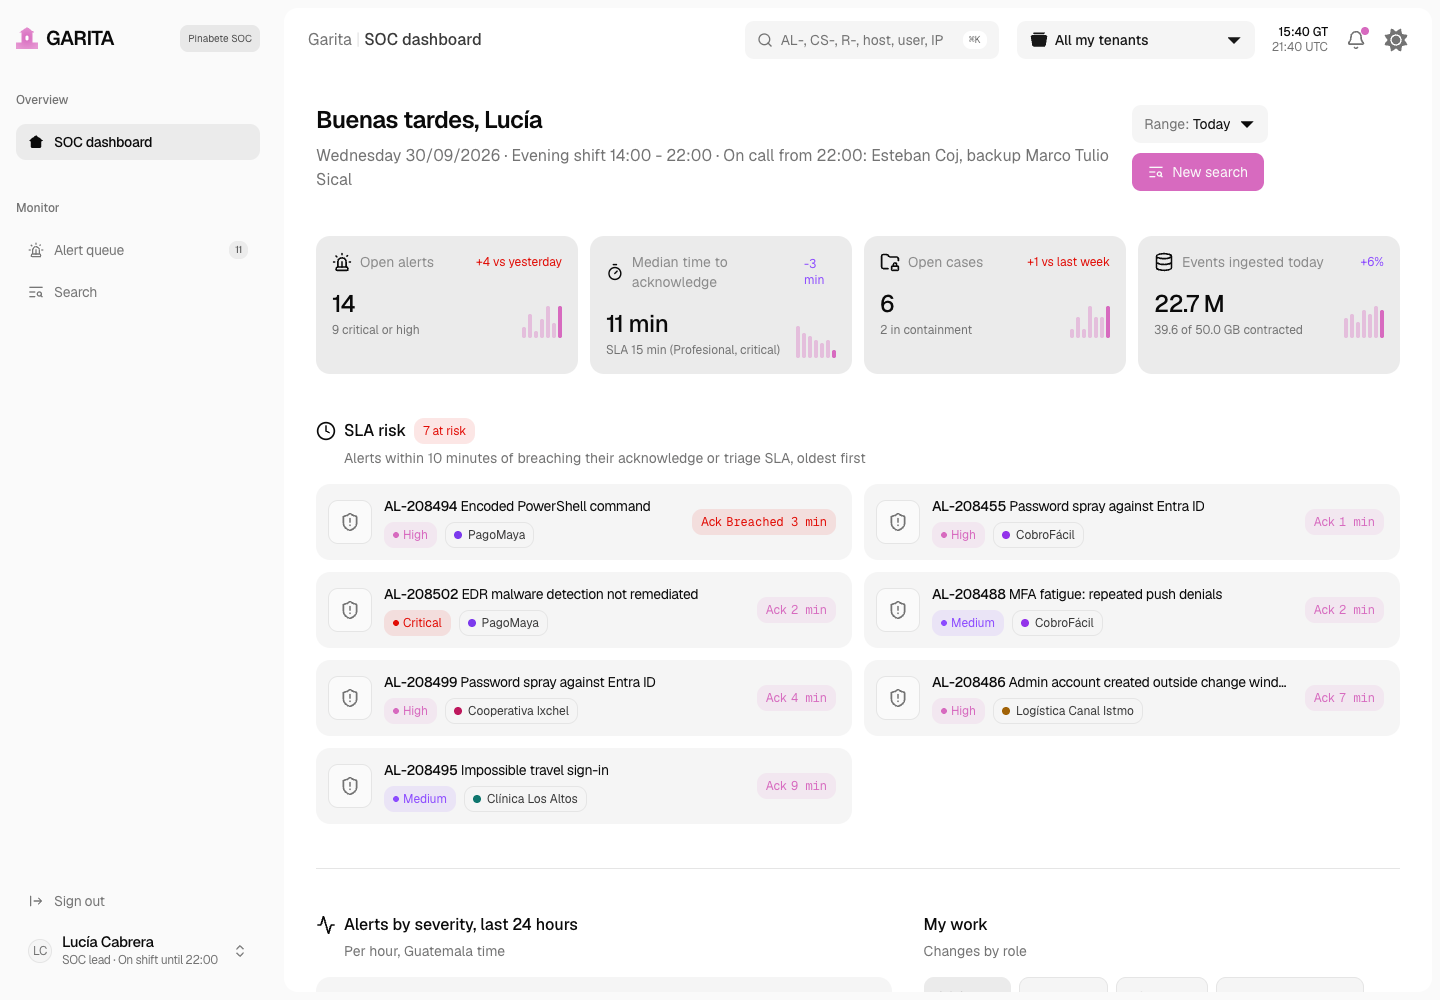This screenshot has width=1440, height=1000.
Task: Click the Median time to acknowledge card
Action: pos(721,305)
